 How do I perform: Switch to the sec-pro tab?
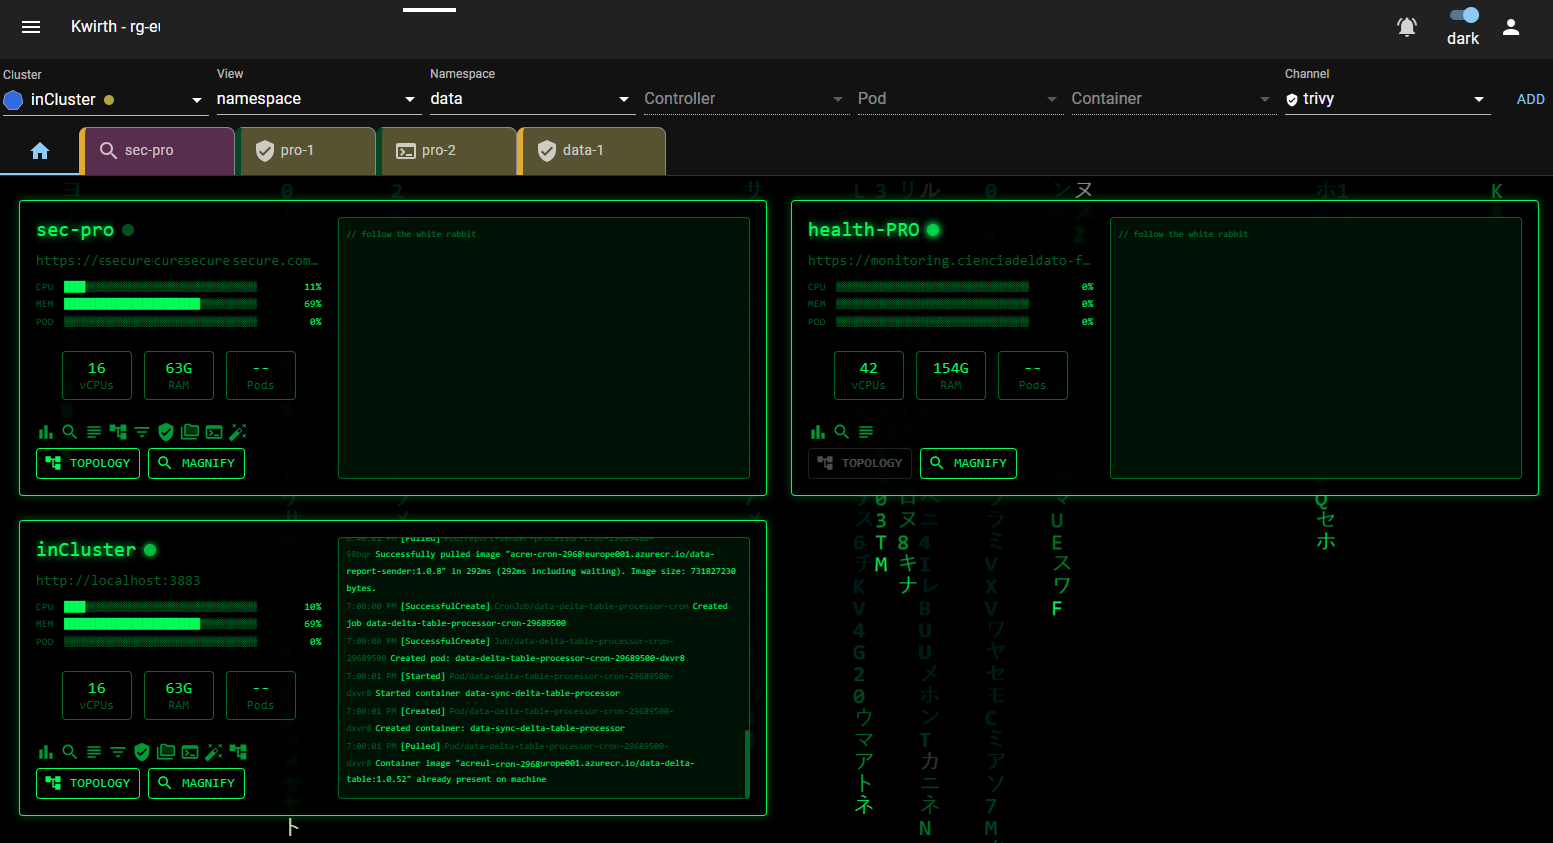[158, 151]
